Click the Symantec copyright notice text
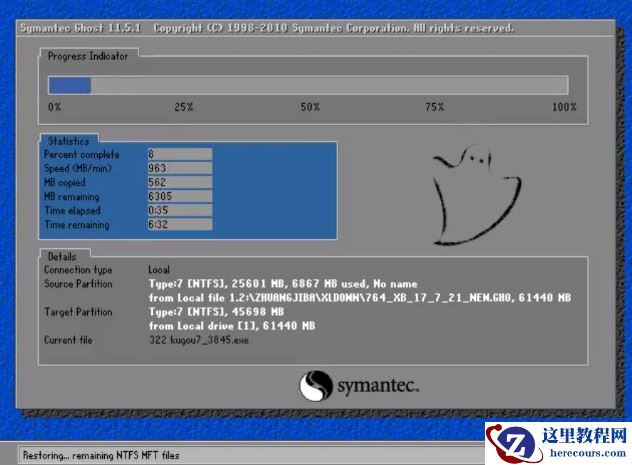Screen dimensions: 632x465 (333, 28)
